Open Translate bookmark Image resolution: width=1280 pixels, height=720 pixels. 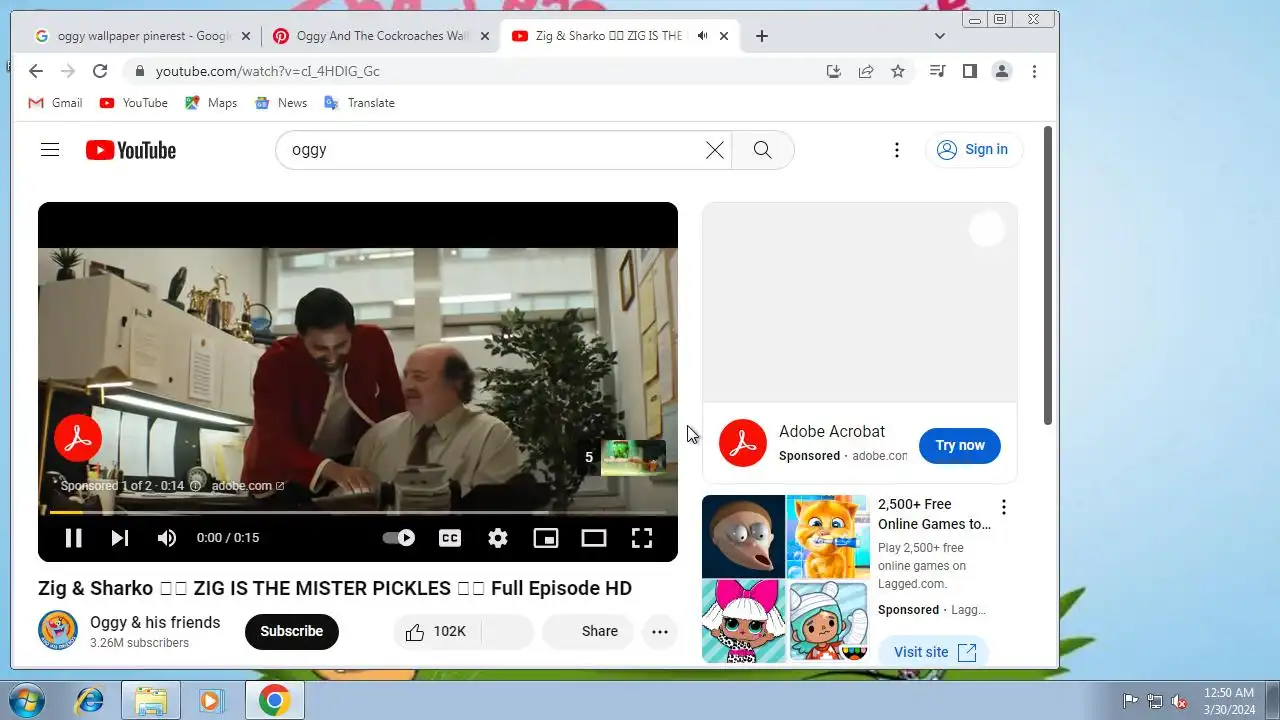359,103
